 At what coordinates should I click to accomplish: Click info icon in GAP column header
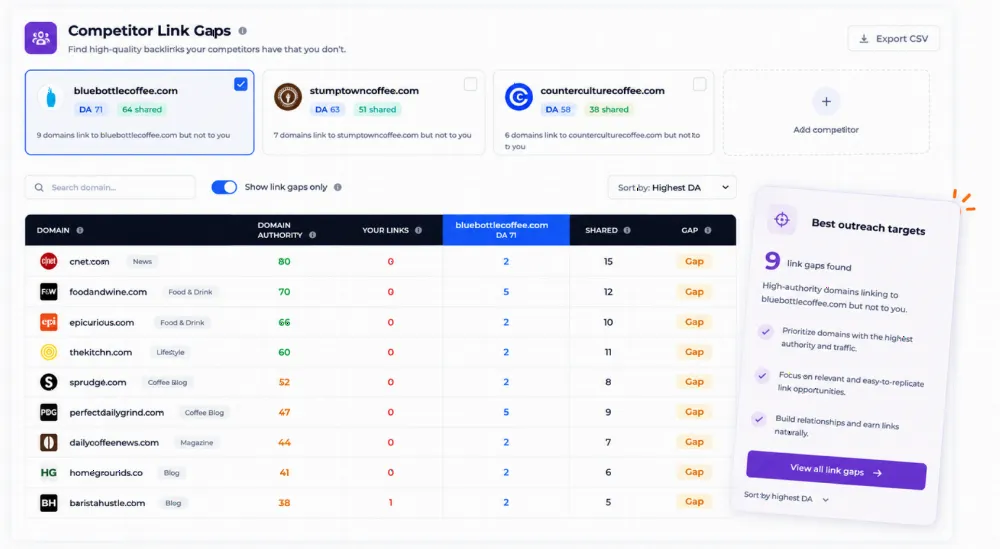pyautogui.click(x=707, y=230)
